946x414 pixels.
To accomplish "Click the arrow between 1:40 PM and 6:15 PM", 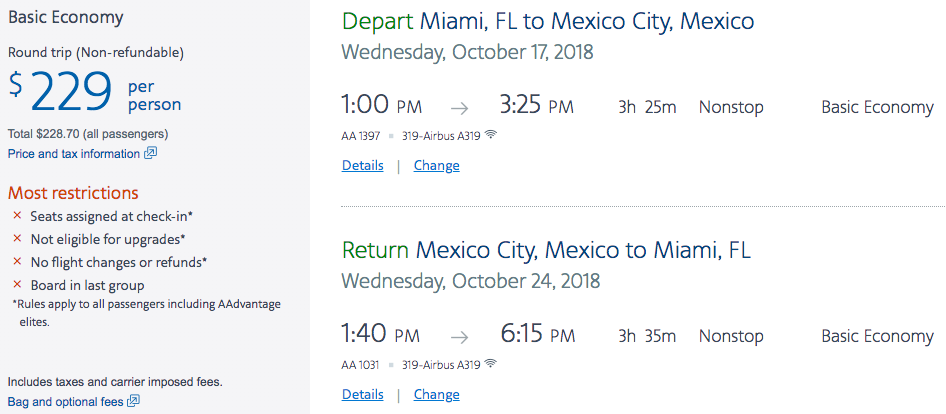I will click(459, 337).
